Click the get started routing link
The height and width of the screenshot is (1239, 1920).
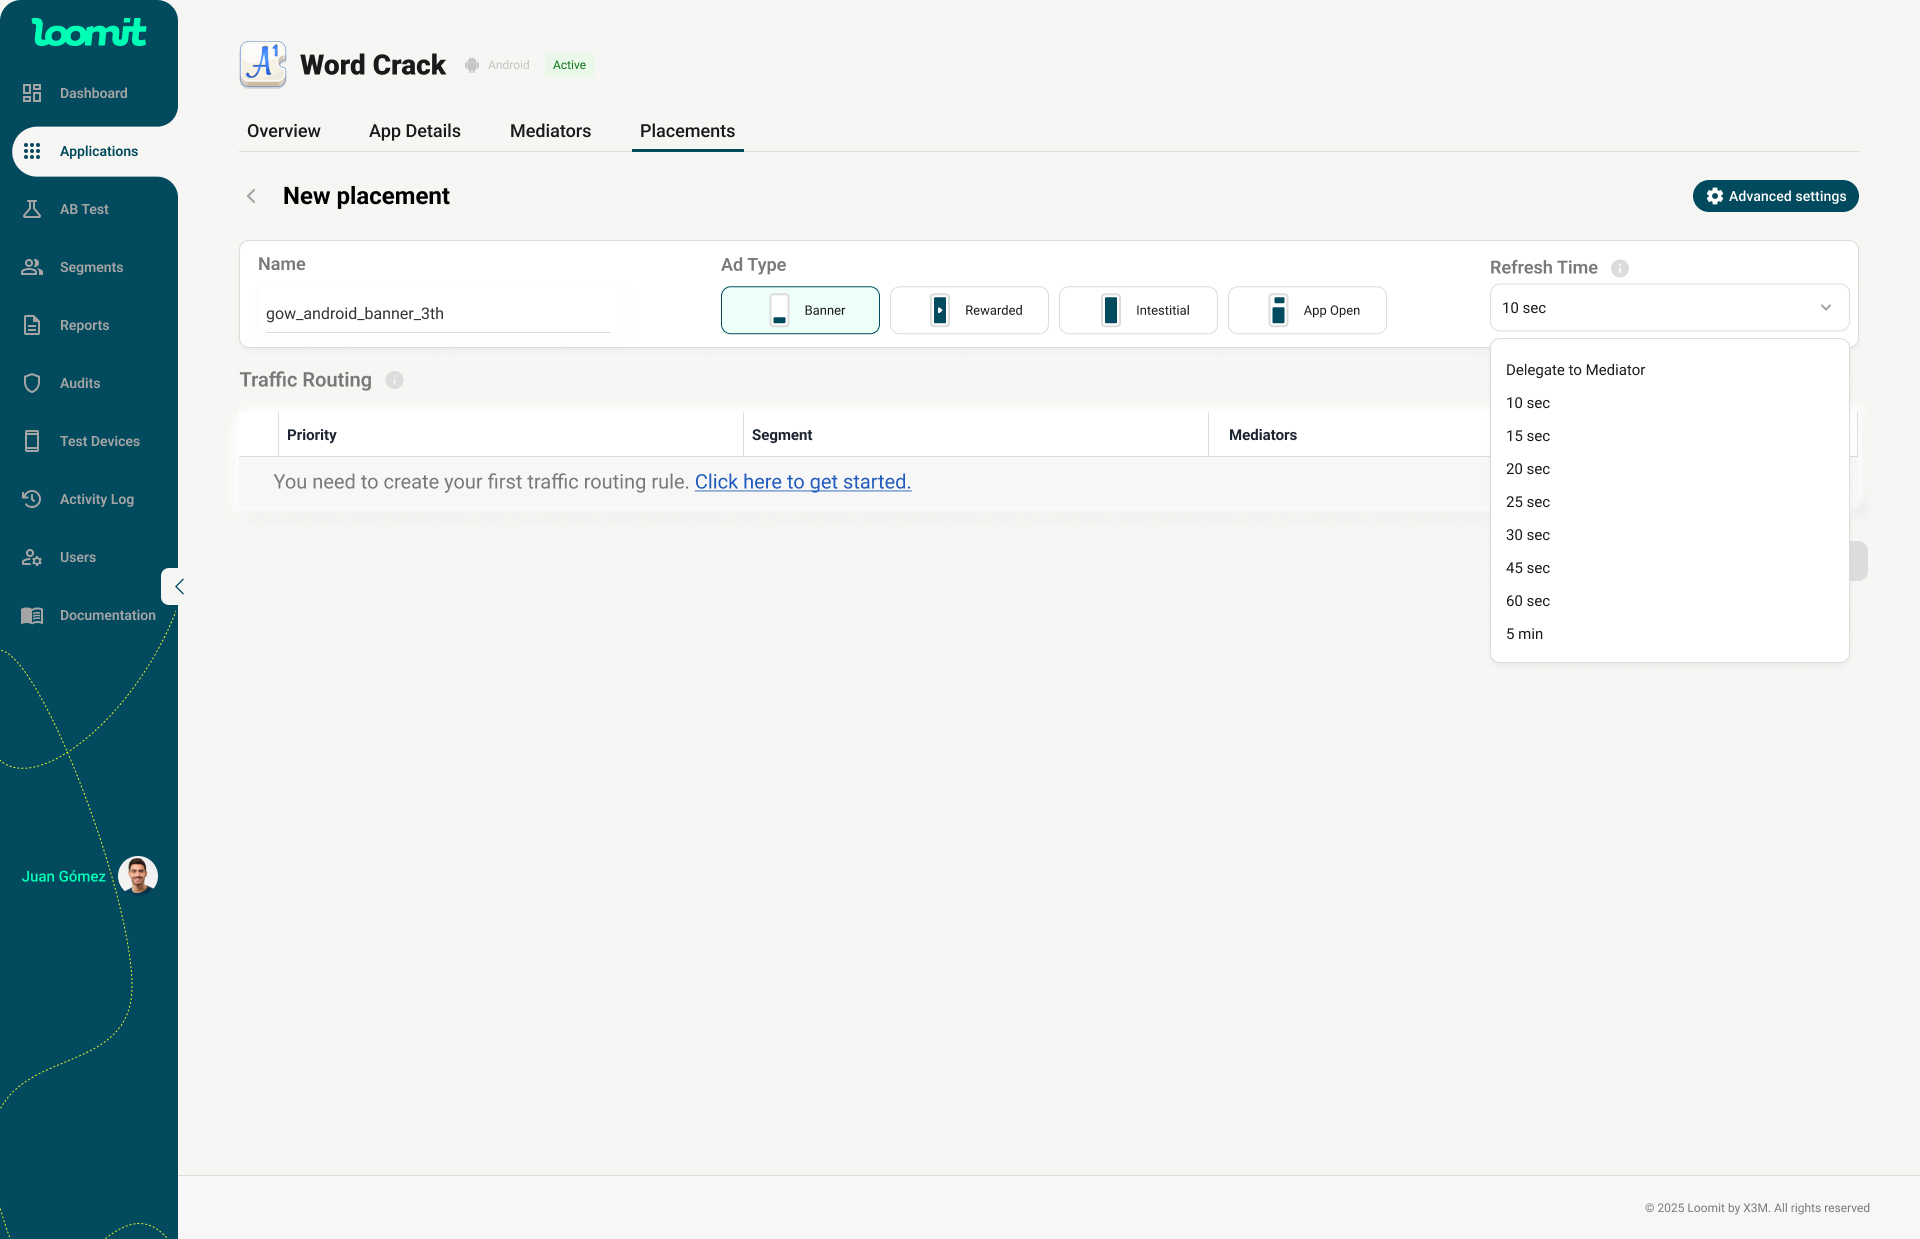point(802,482)
